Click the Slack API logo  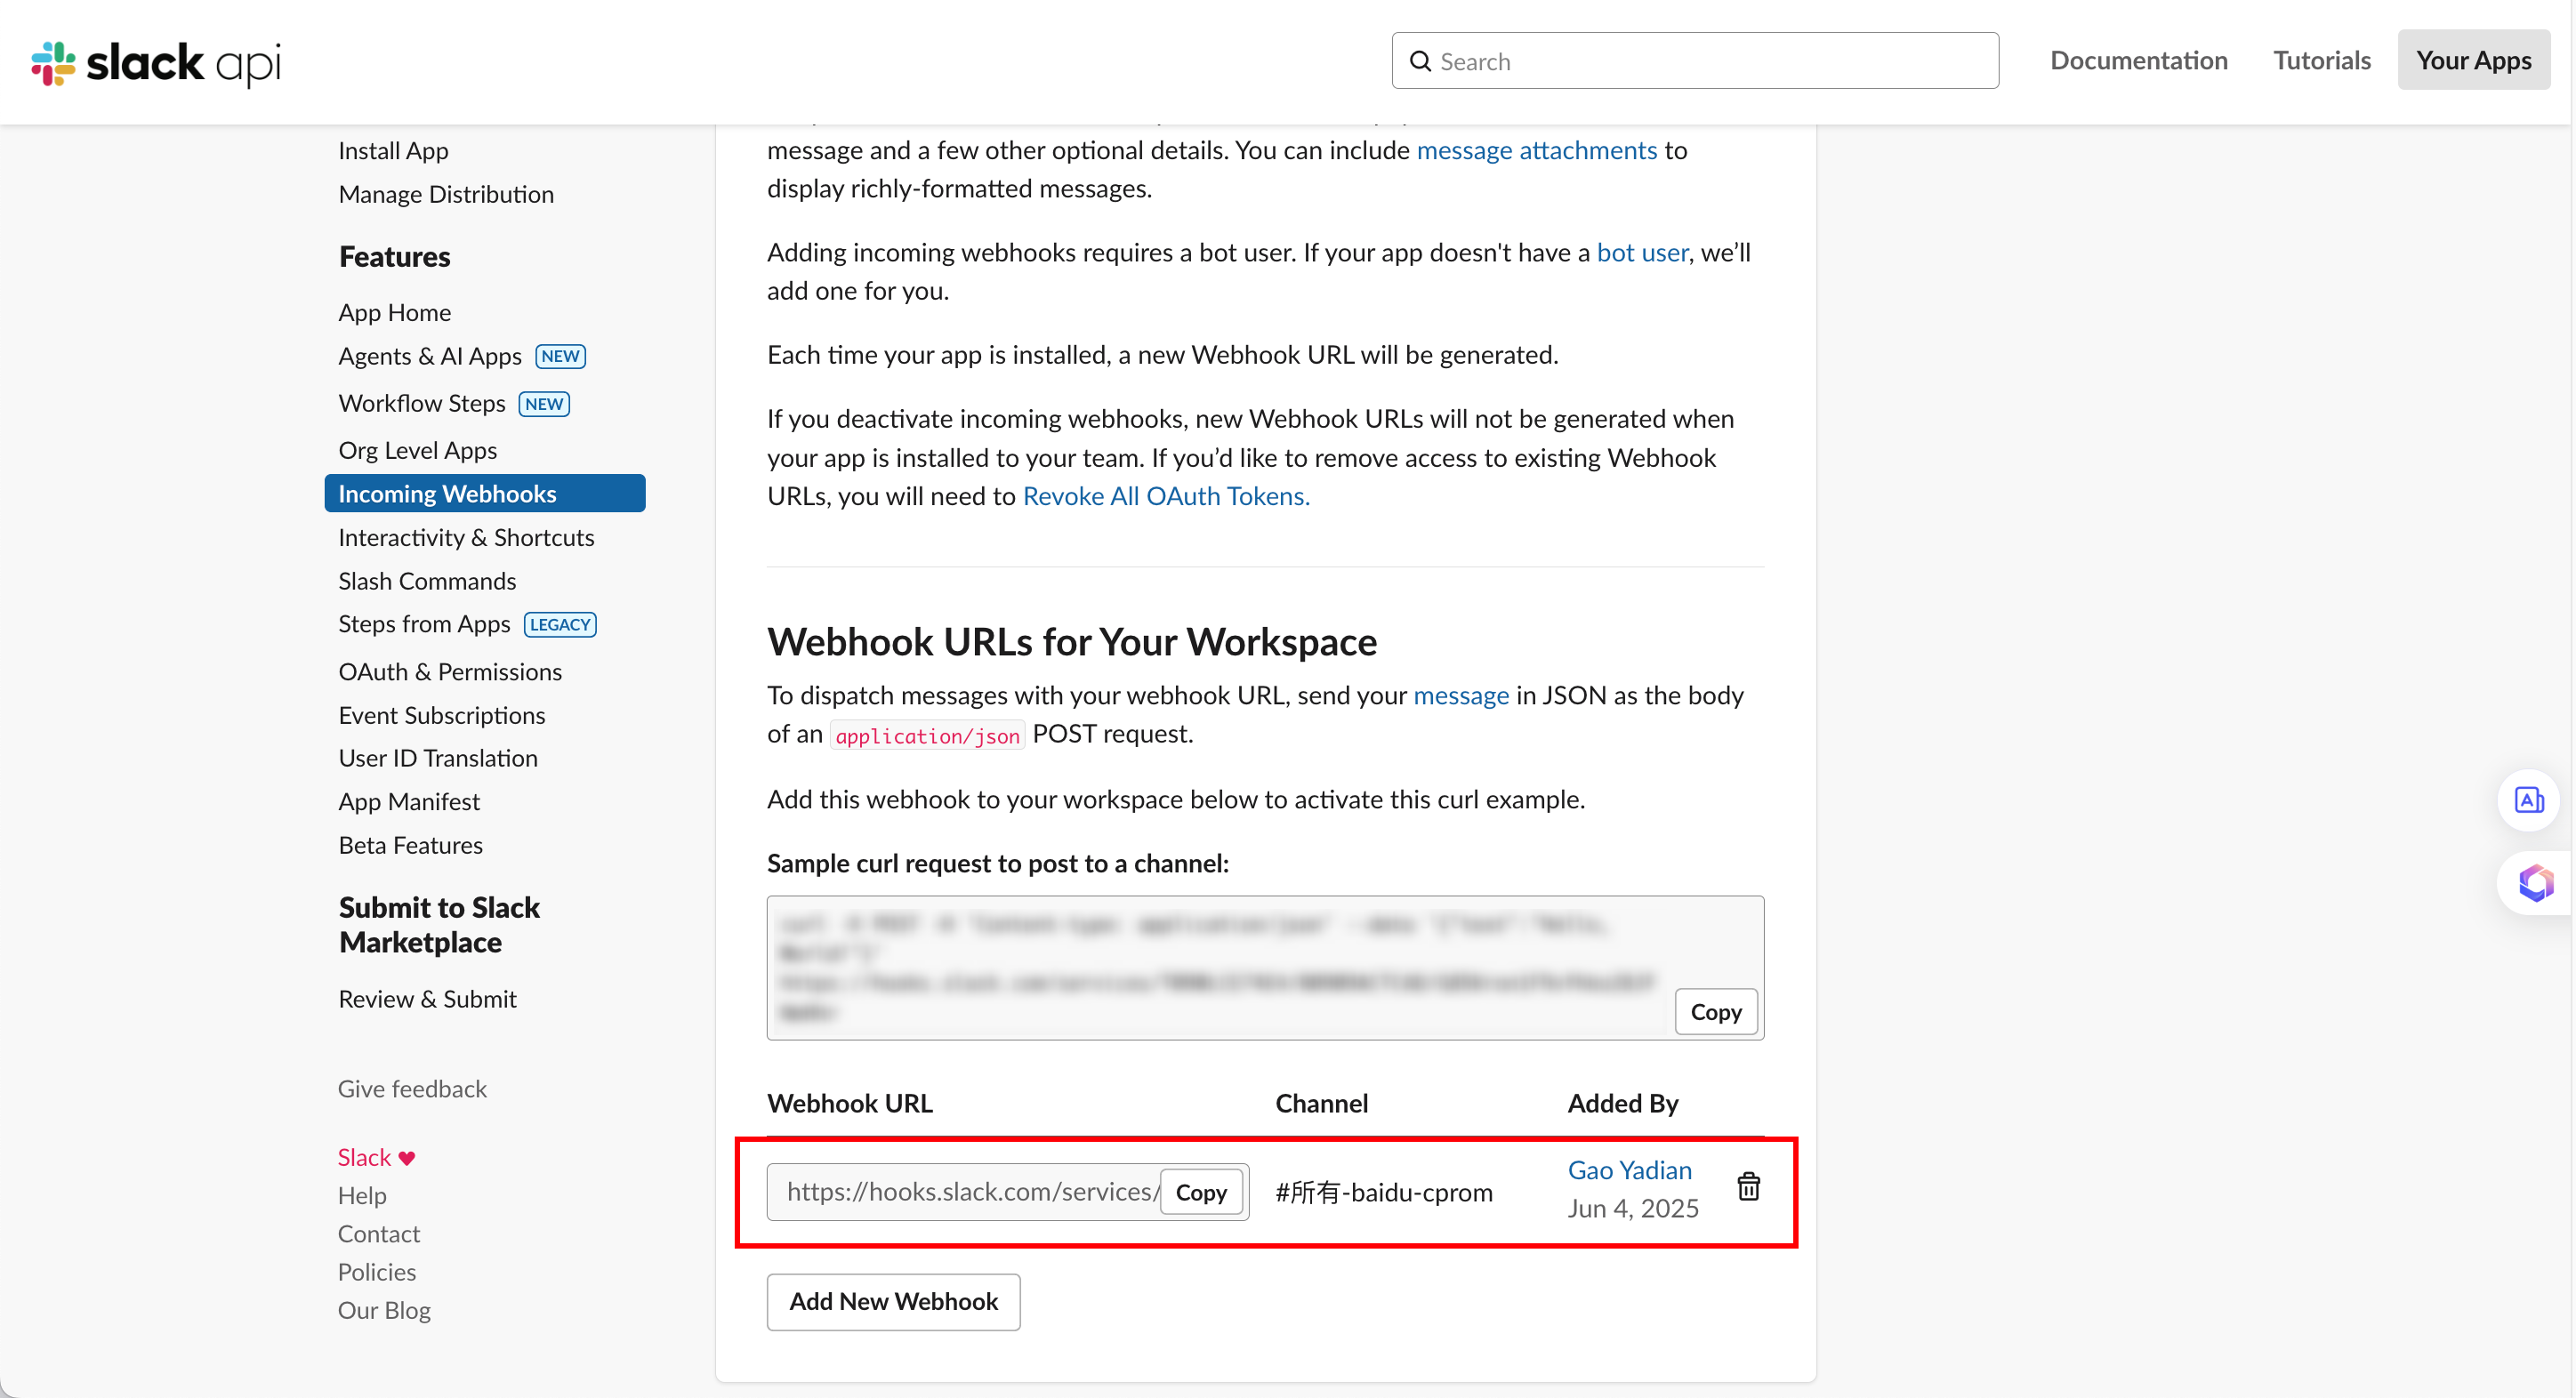click(156, 63)
